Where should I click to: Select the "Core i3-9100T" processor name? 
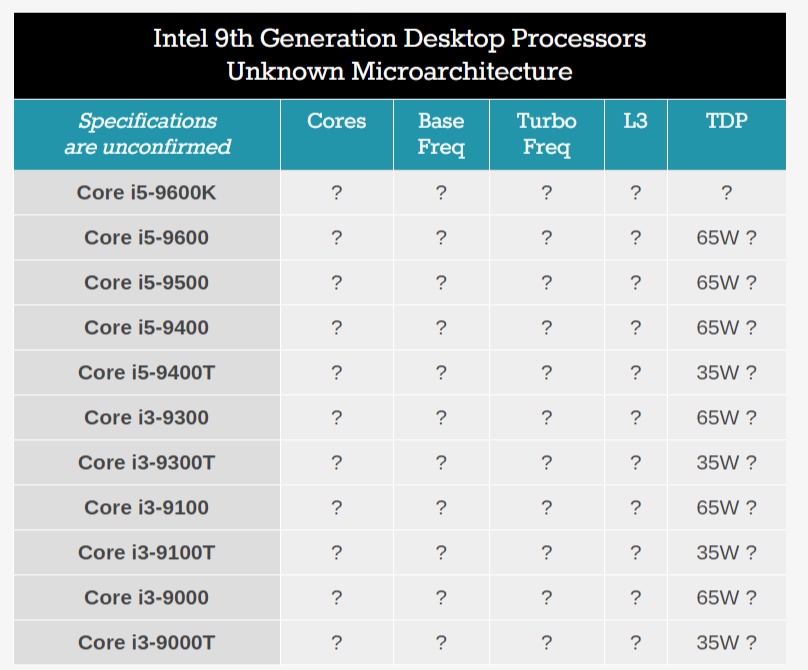146,552
